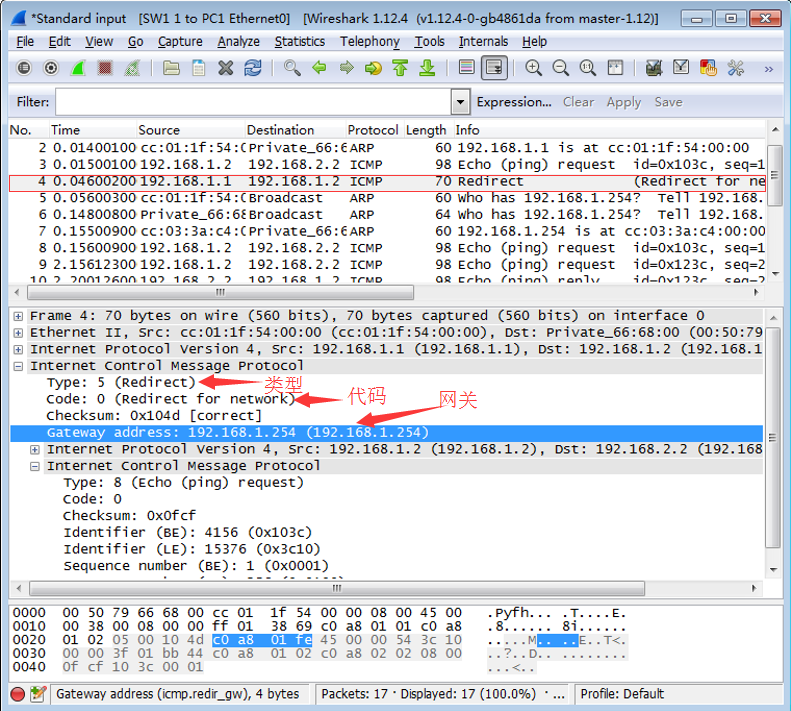Image resolution: width=791 pixels, height=711 pixels.
Task: Zoom in the packet text
Action: click(533, 68)
